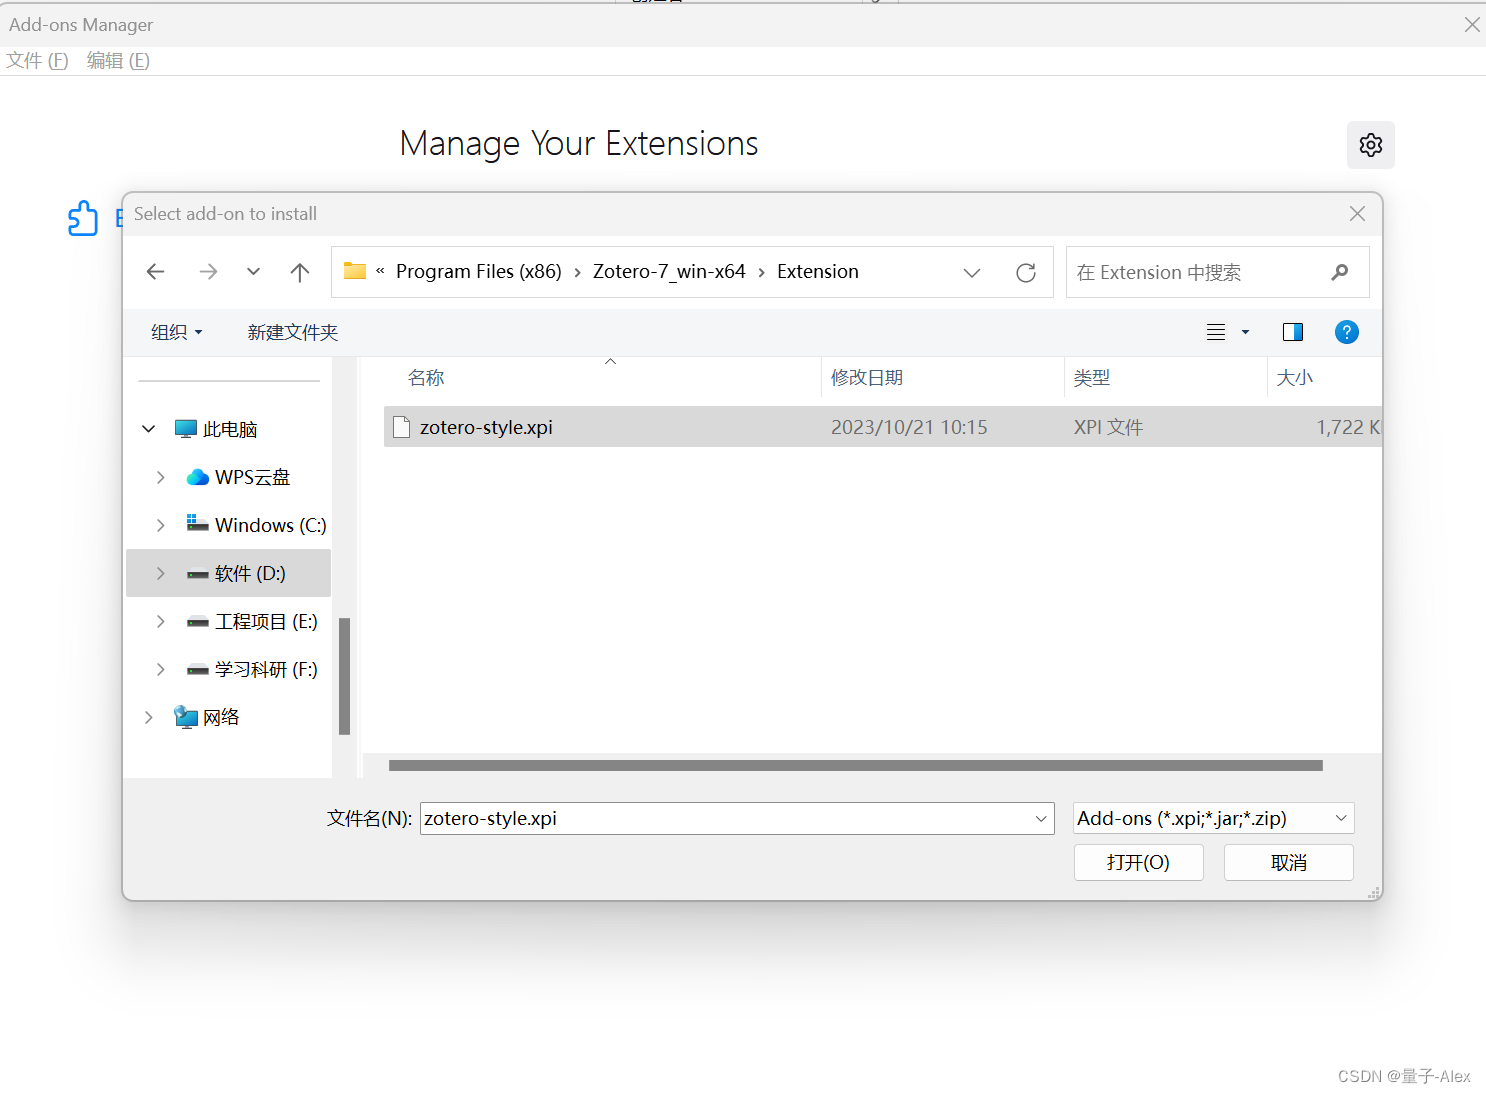1486x1093 pixels.
Task: Select the zotero-style.xpi file
Action: (883, 427)
